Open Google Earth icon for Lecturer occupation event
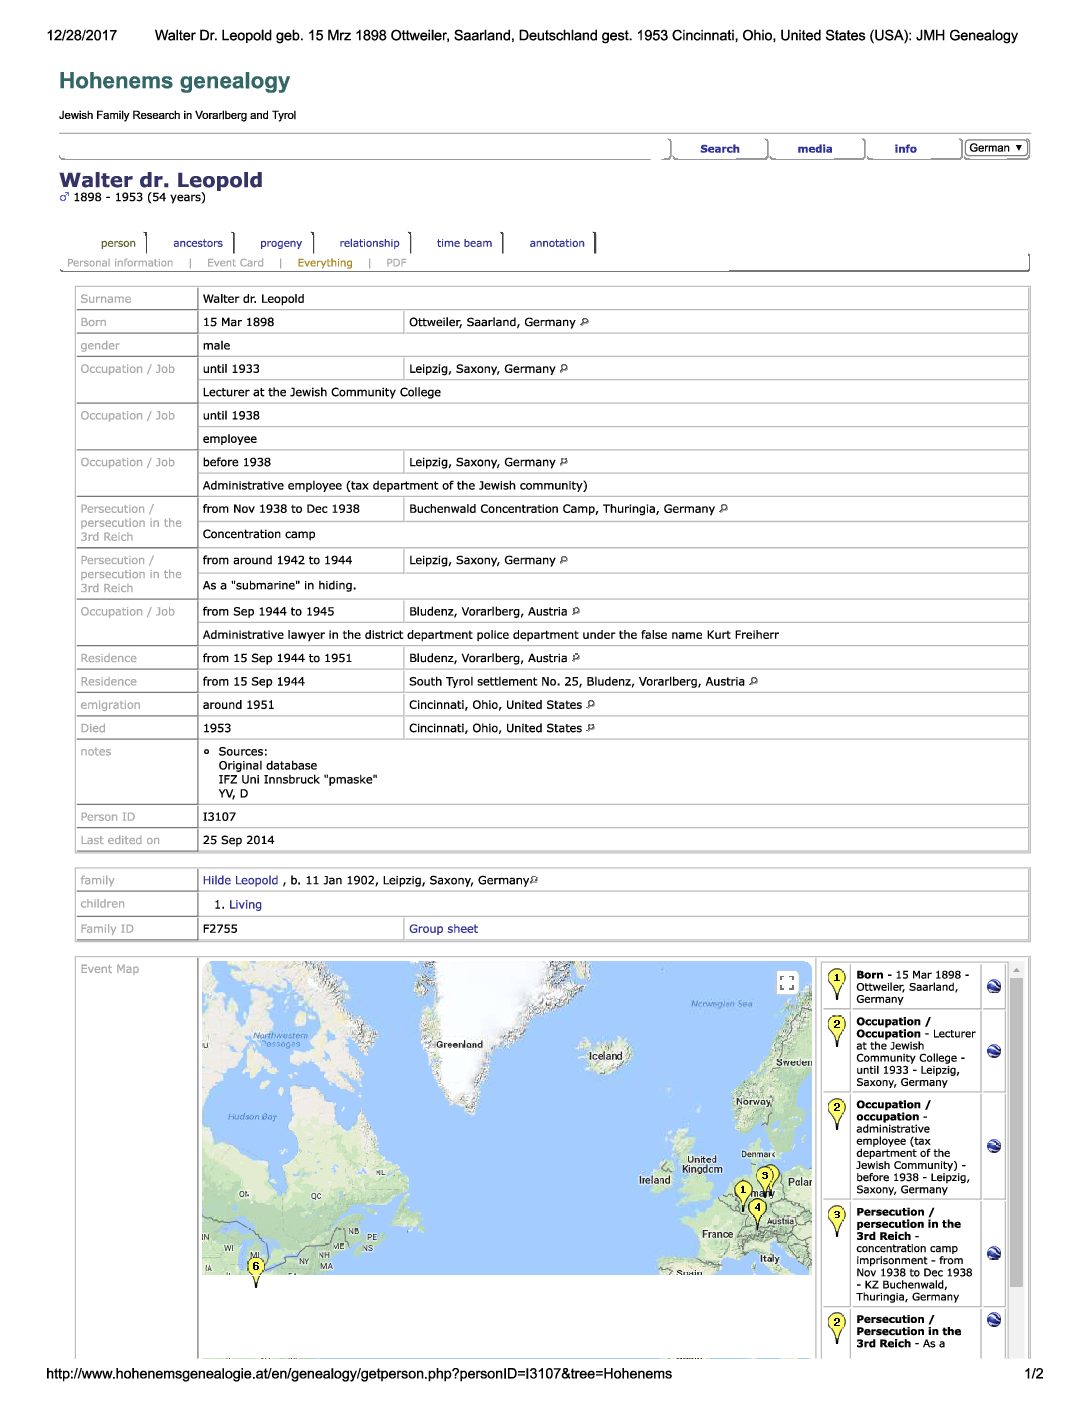The image size is (1088, 1408). pos(994,1051)
